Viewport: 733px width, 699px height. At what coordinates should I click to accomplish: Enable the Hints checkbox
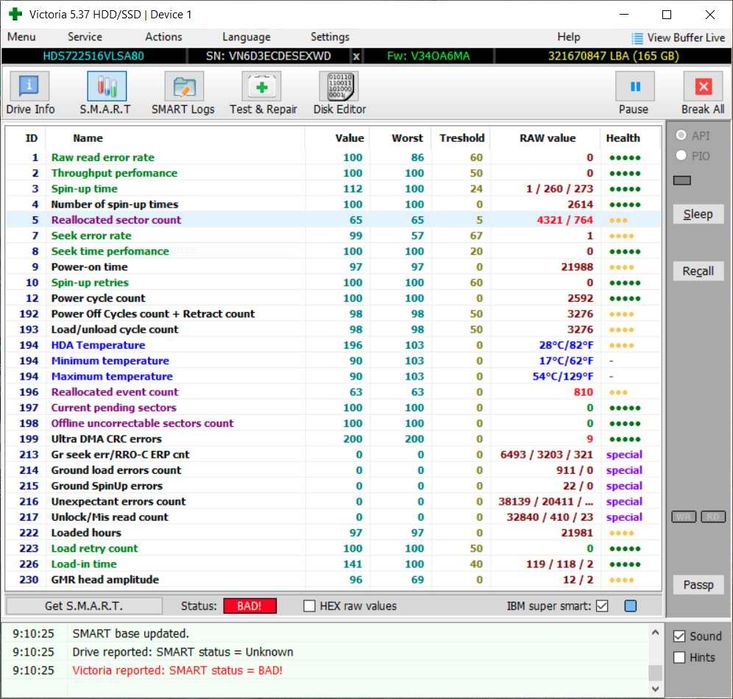tap(679, 657)
